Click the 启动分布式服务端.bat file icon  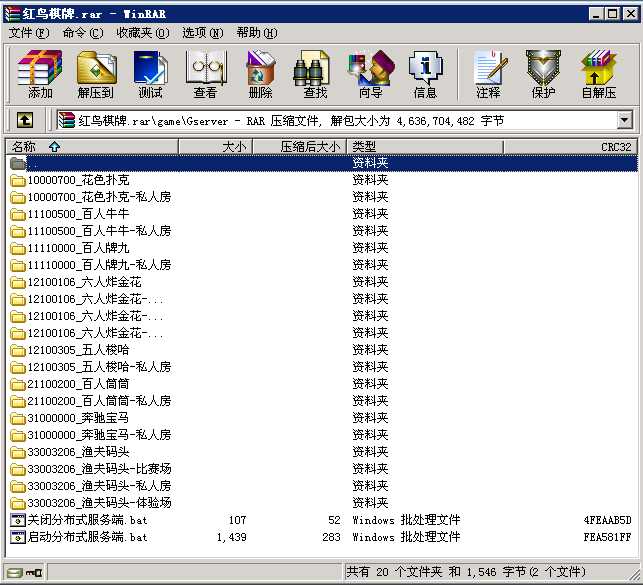18,537
